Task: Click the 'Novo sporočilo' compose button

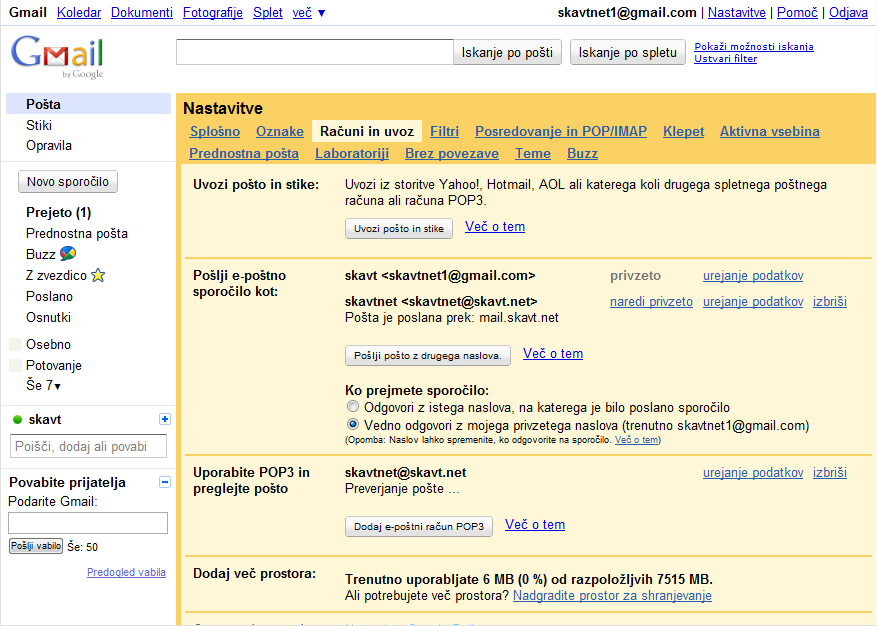Action: [x=68, y=182]
